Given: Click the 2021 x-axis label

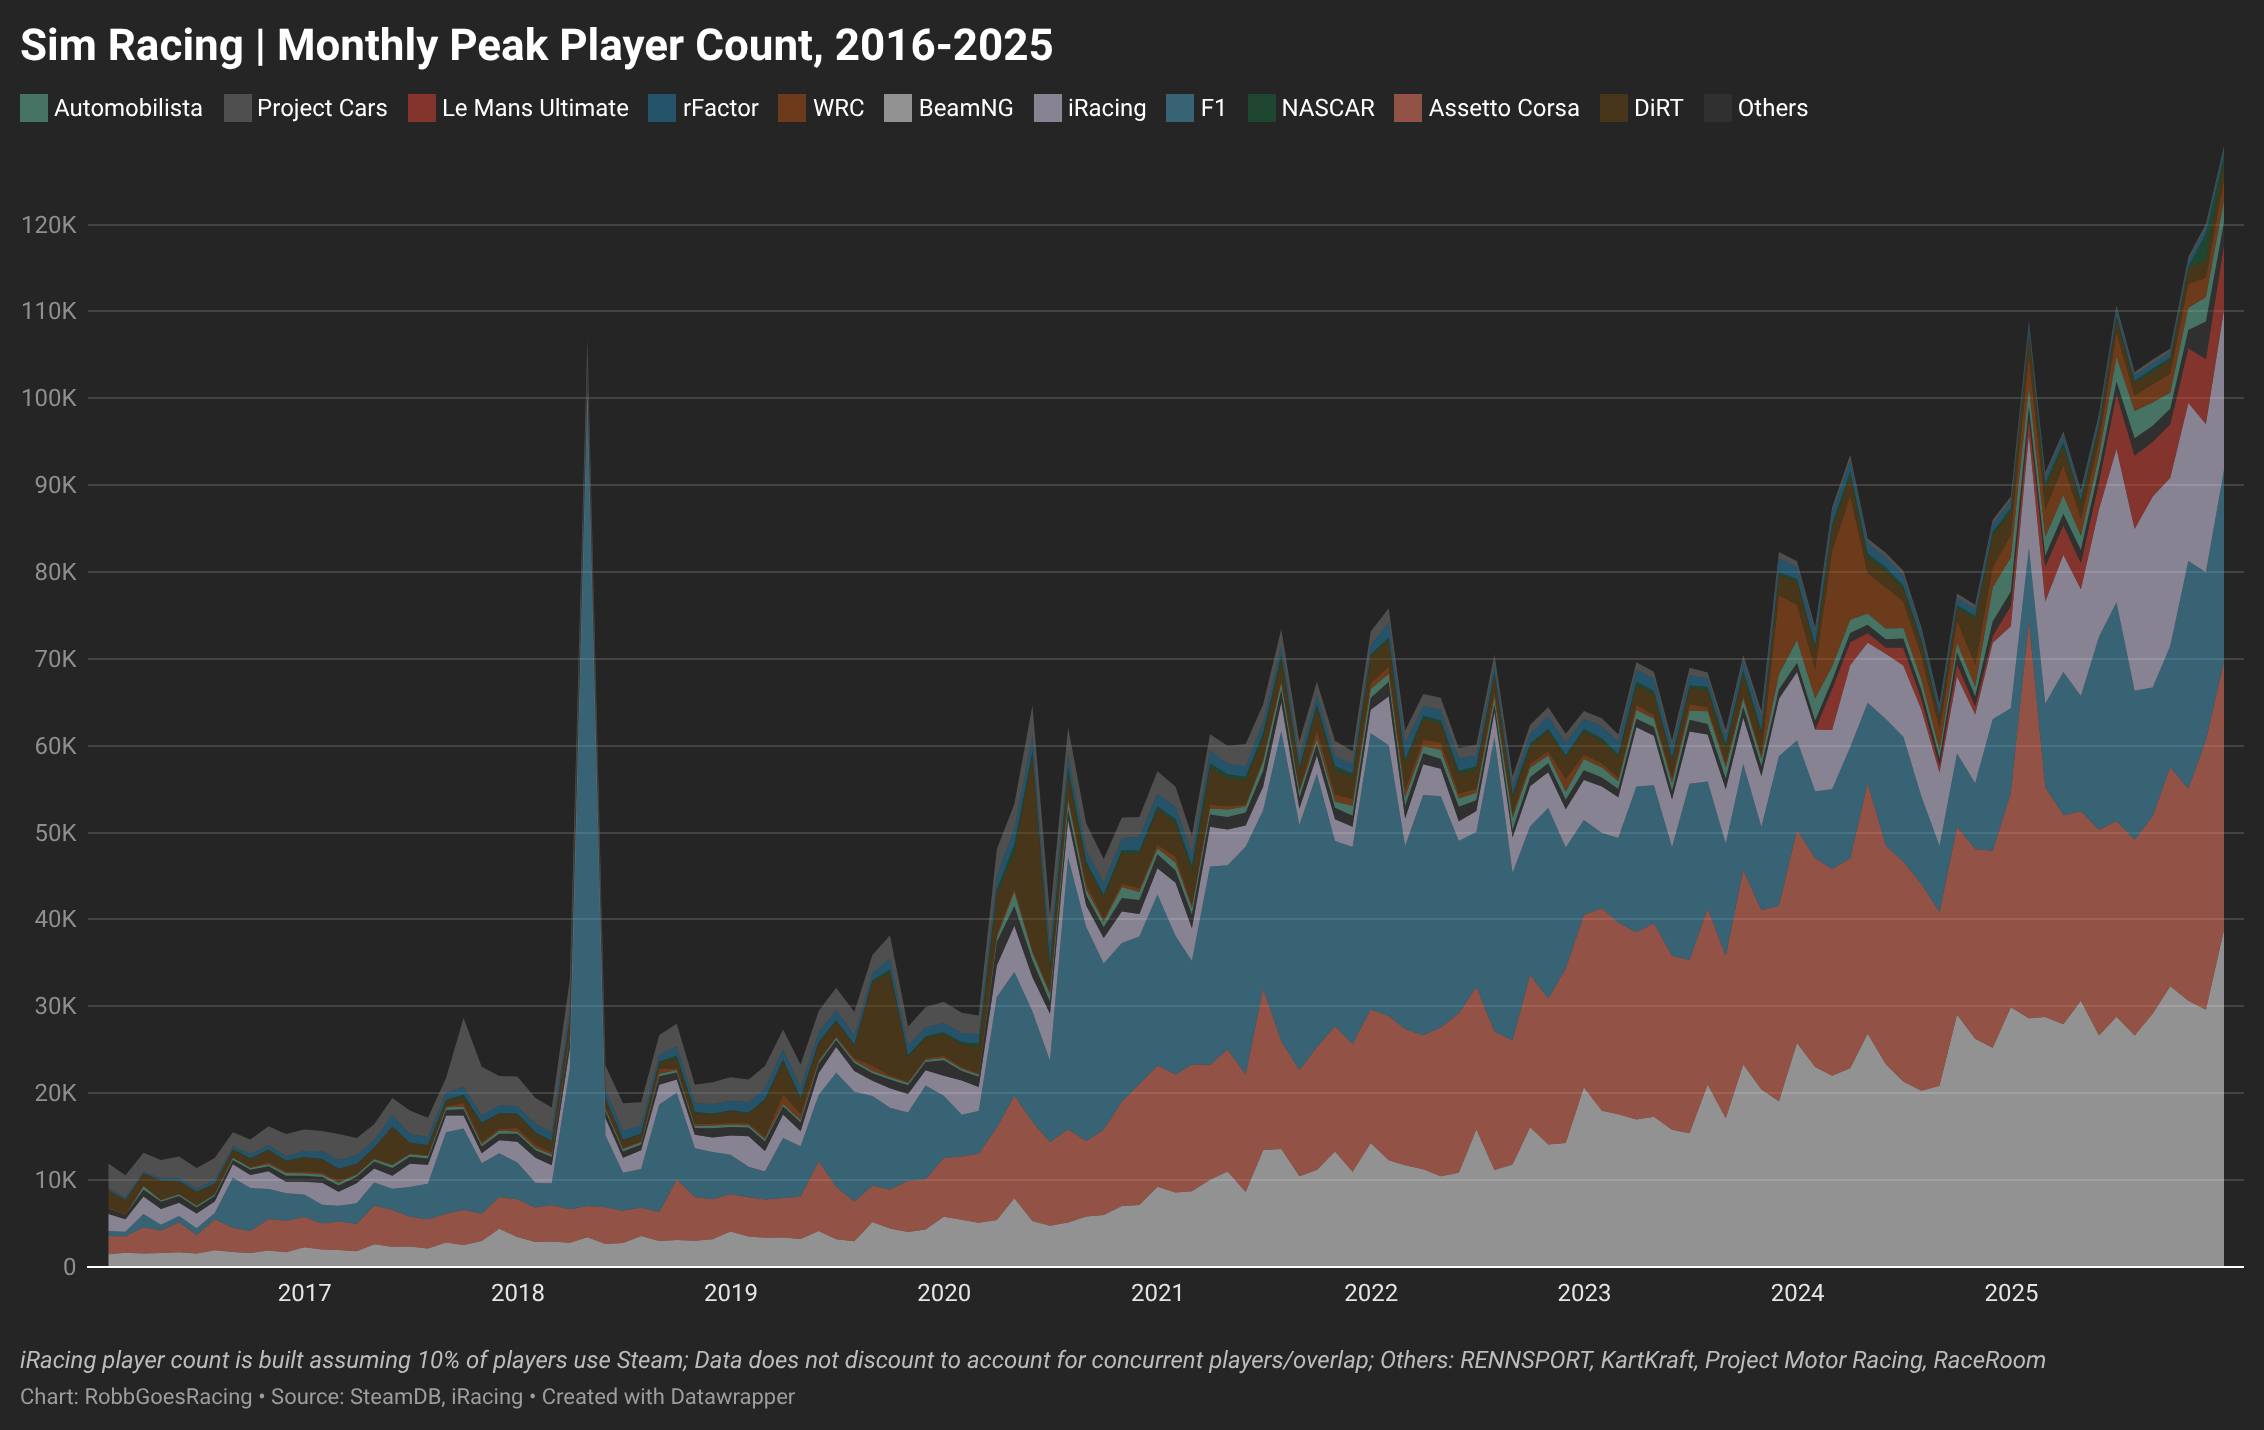Looking at the screenshot, I should point(1157,1293).
